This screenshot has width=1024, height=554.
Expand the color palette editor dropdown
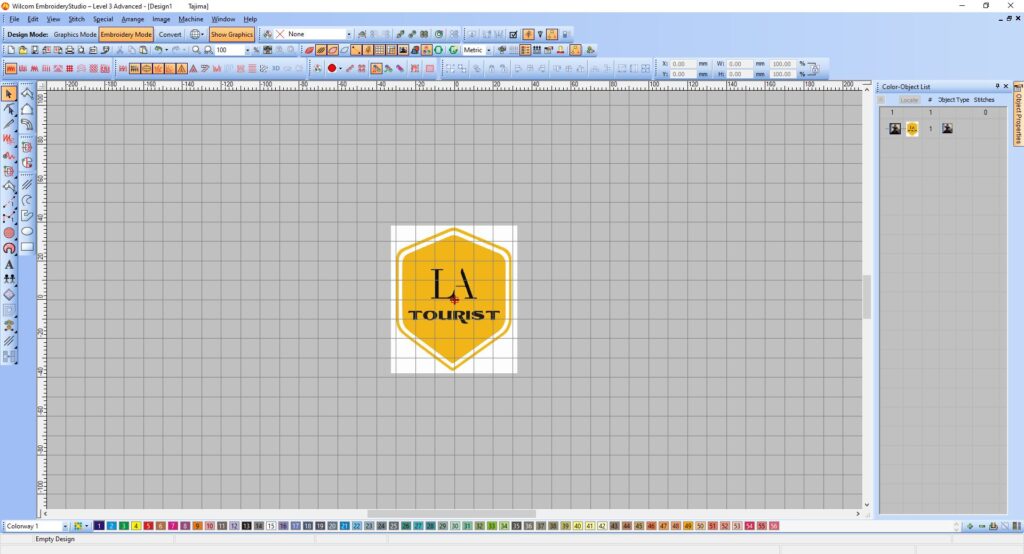86,526
